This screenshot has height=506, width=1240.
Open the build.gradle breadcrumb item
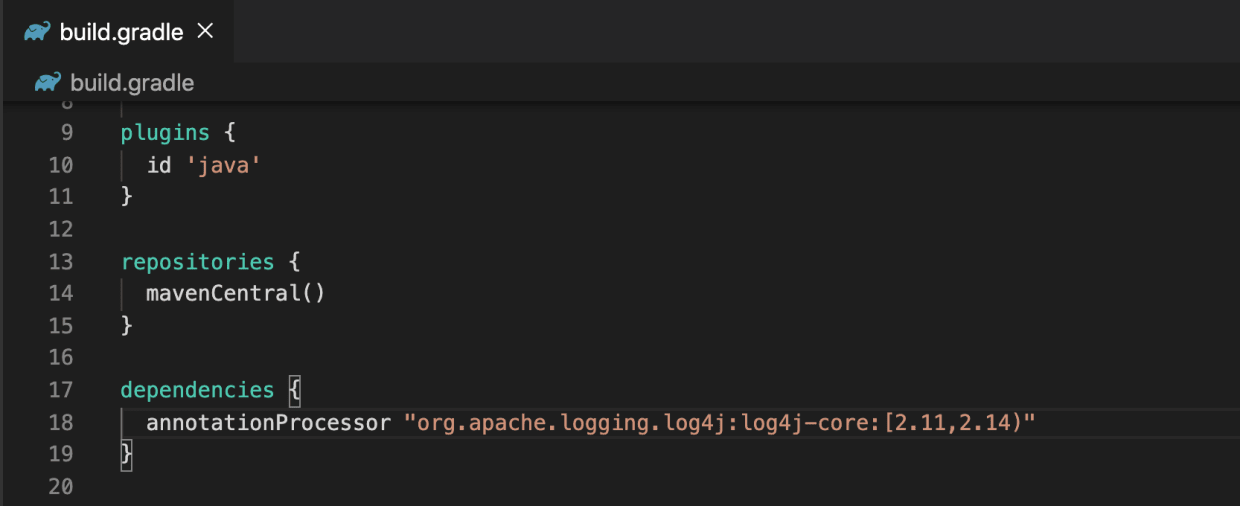pyautogui.click(x=132, y=83)
